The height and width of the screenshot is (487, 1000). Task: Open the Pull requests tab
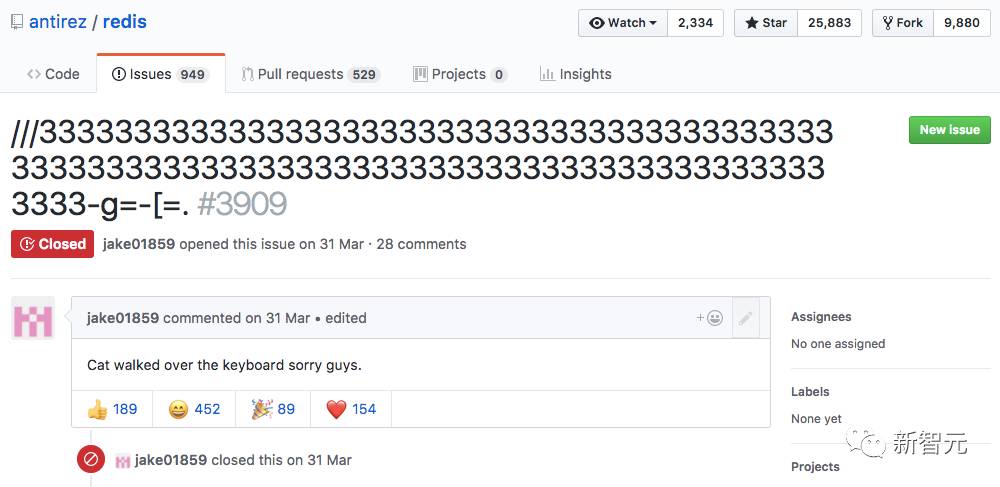pyautogui.click(x=310, y=74)
